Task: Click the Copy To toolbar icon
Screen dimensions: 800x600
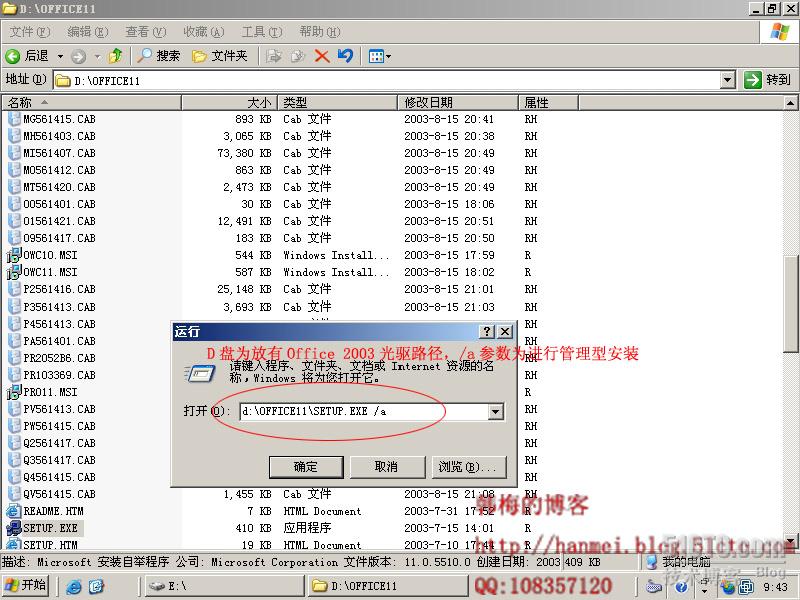Action: 297,56
